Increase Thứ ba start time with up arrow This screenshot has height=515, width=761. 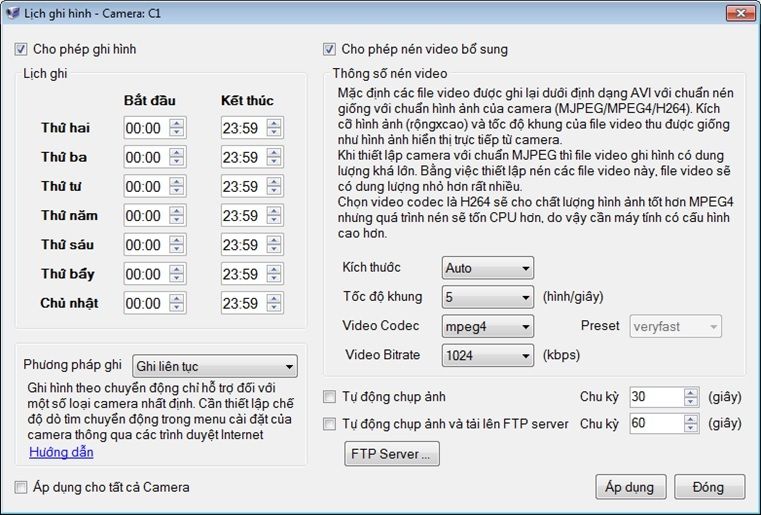coord(177,152)
